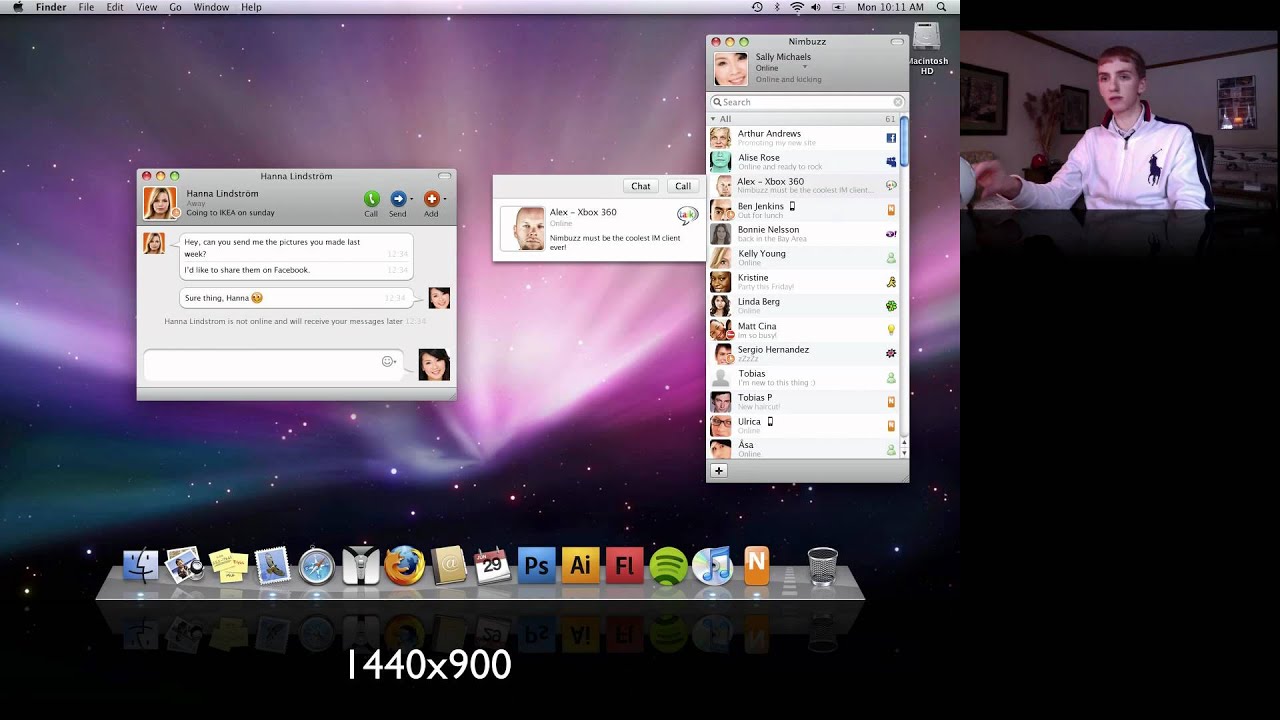Image resolution: width=1280 pixels, height=720 pixels.
Task: Click ICQ flower icon beside Linda Berg
Action: tap(891, 306)
